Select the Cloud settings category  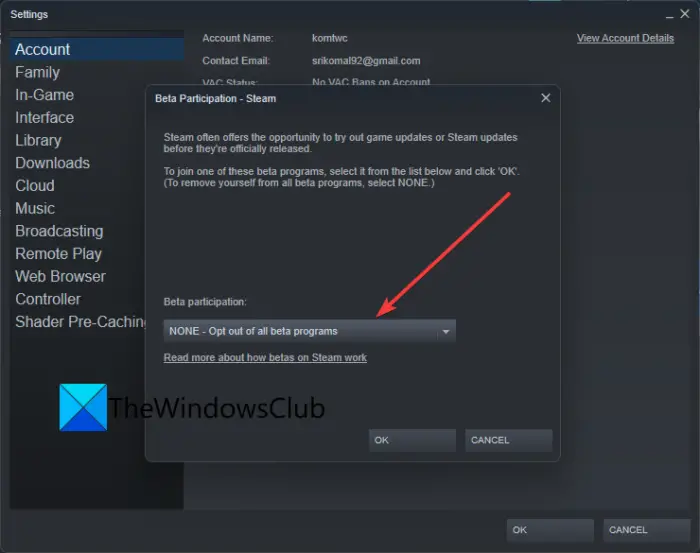coord(35,186)
